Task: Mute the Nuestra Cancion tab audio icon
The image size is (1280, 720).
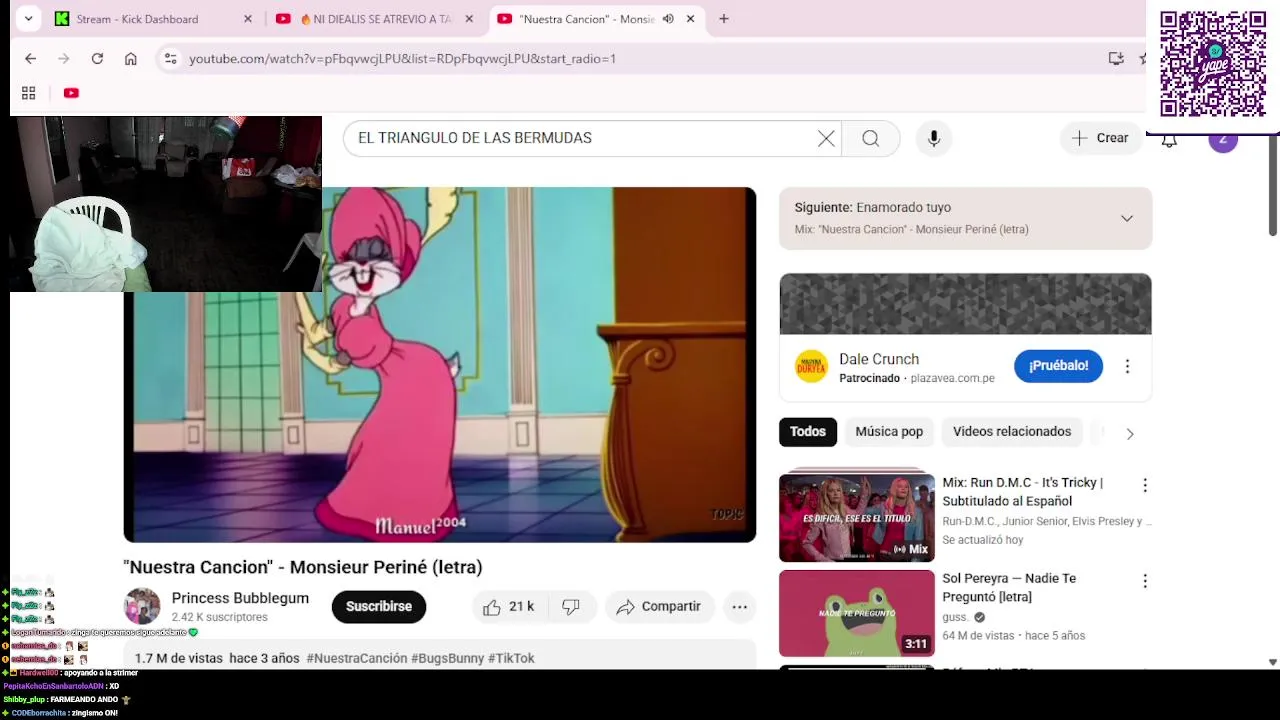Action: click(x=668, y=19)
